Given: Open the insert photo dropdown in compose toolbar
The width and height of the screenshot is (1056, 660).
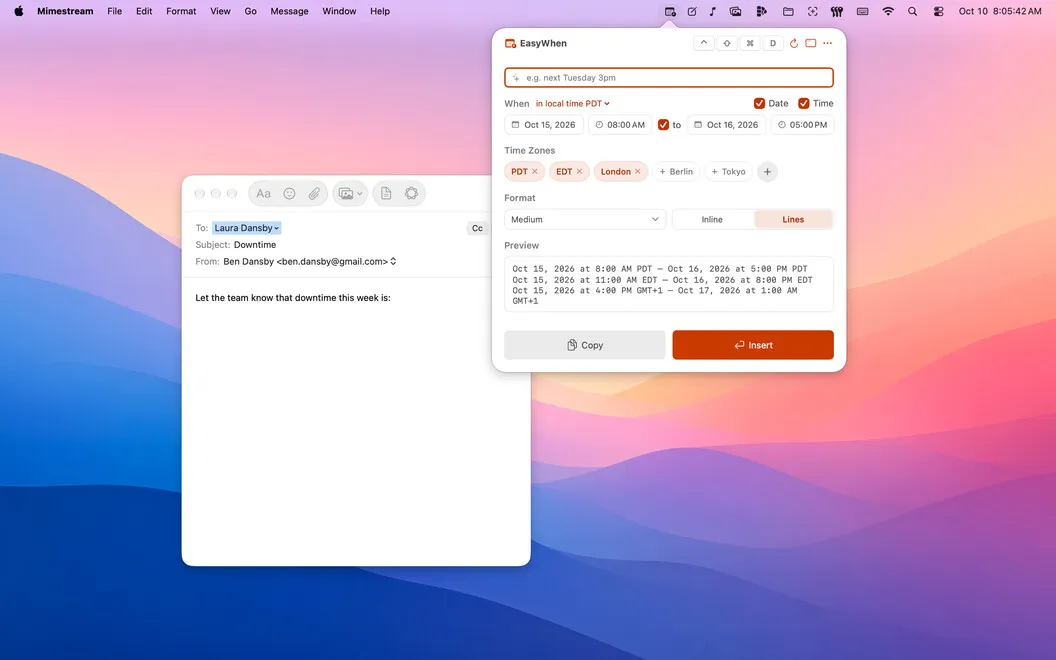Looking at the screenshot, I should (350, 194).
